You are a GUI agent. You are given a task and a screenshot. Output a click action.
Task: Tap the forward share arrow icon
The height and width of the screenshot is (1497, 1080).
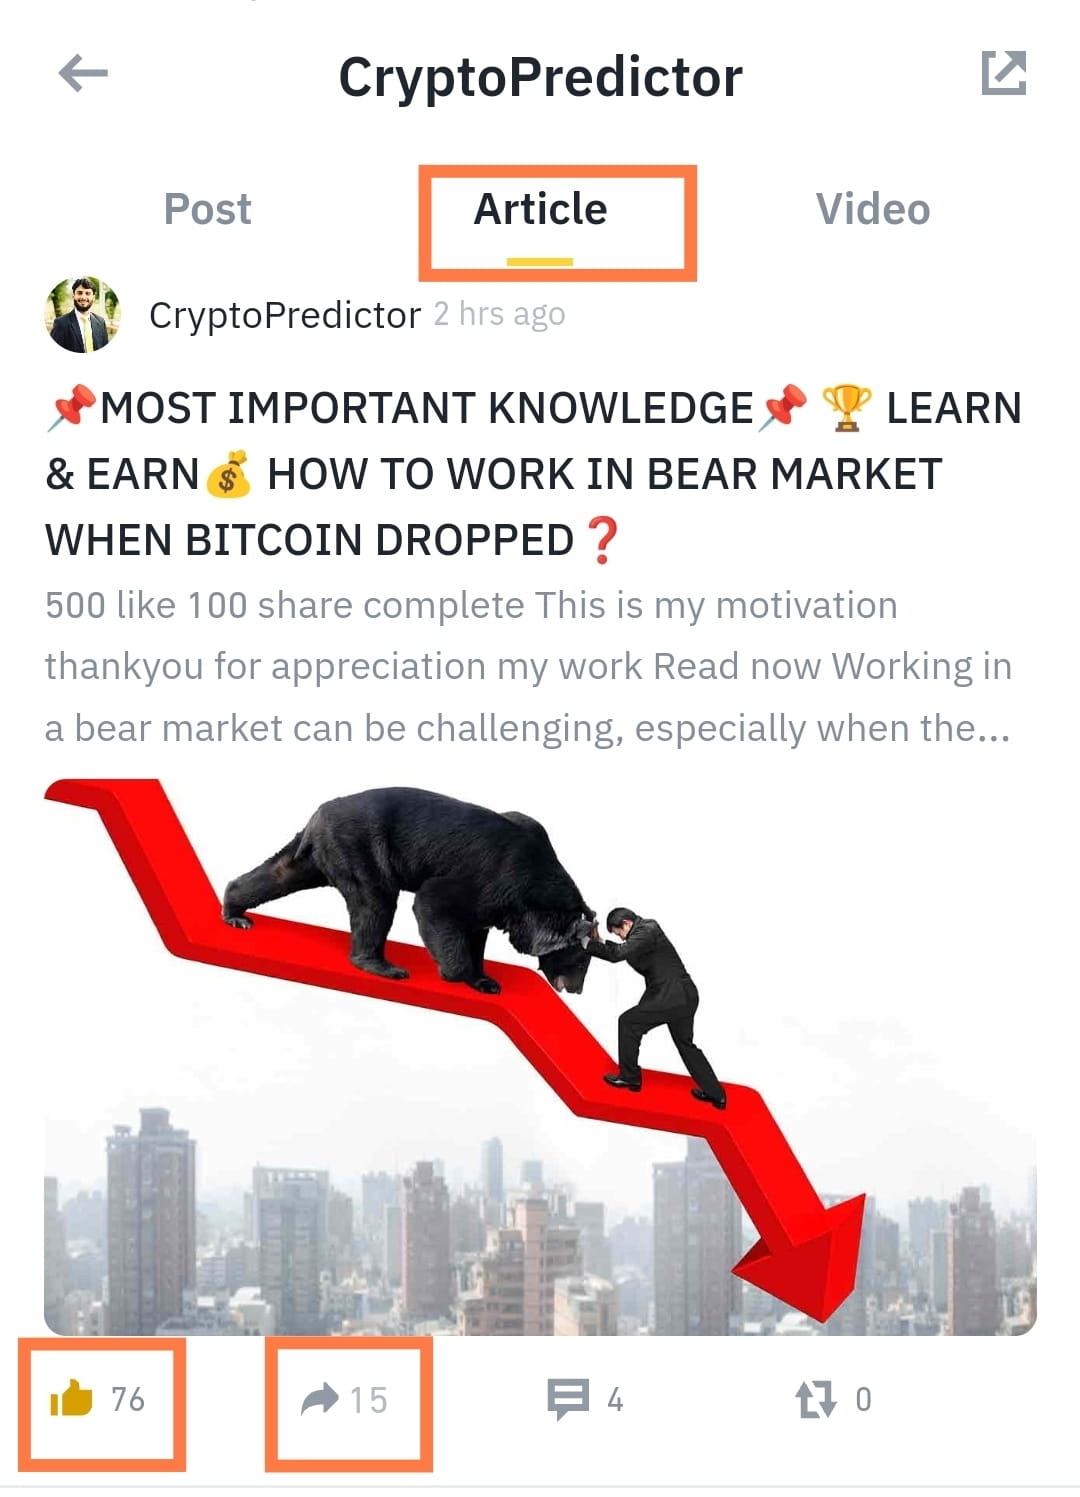click(x=320, y=1399)
